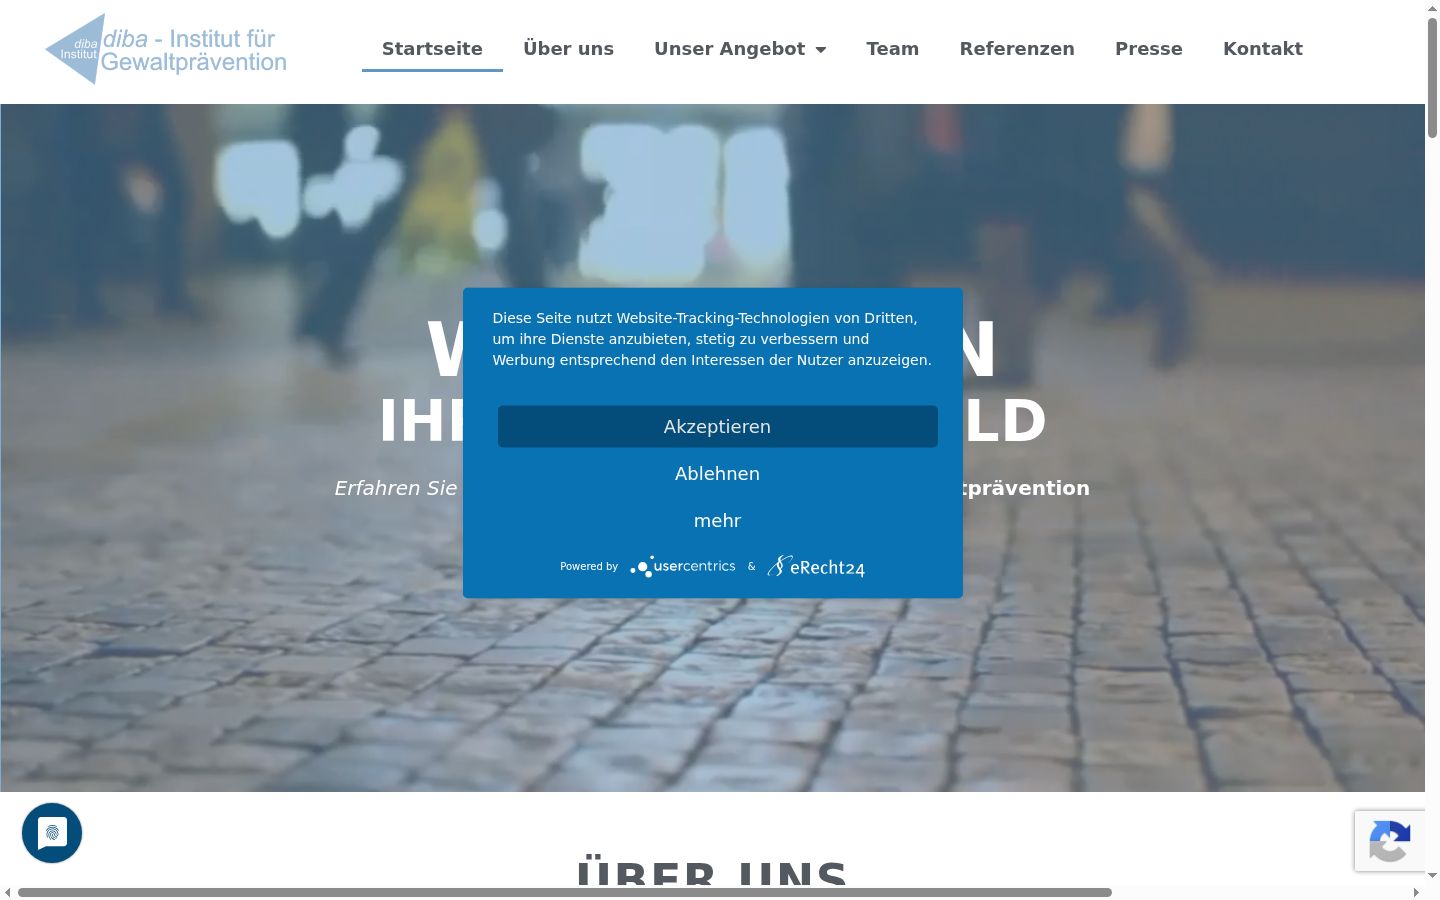Image resolution: width=1440 pixels, height=900 pixels.
Task: Click the consent text about Website-Tracking-Technologien
Action: (712, 339)
